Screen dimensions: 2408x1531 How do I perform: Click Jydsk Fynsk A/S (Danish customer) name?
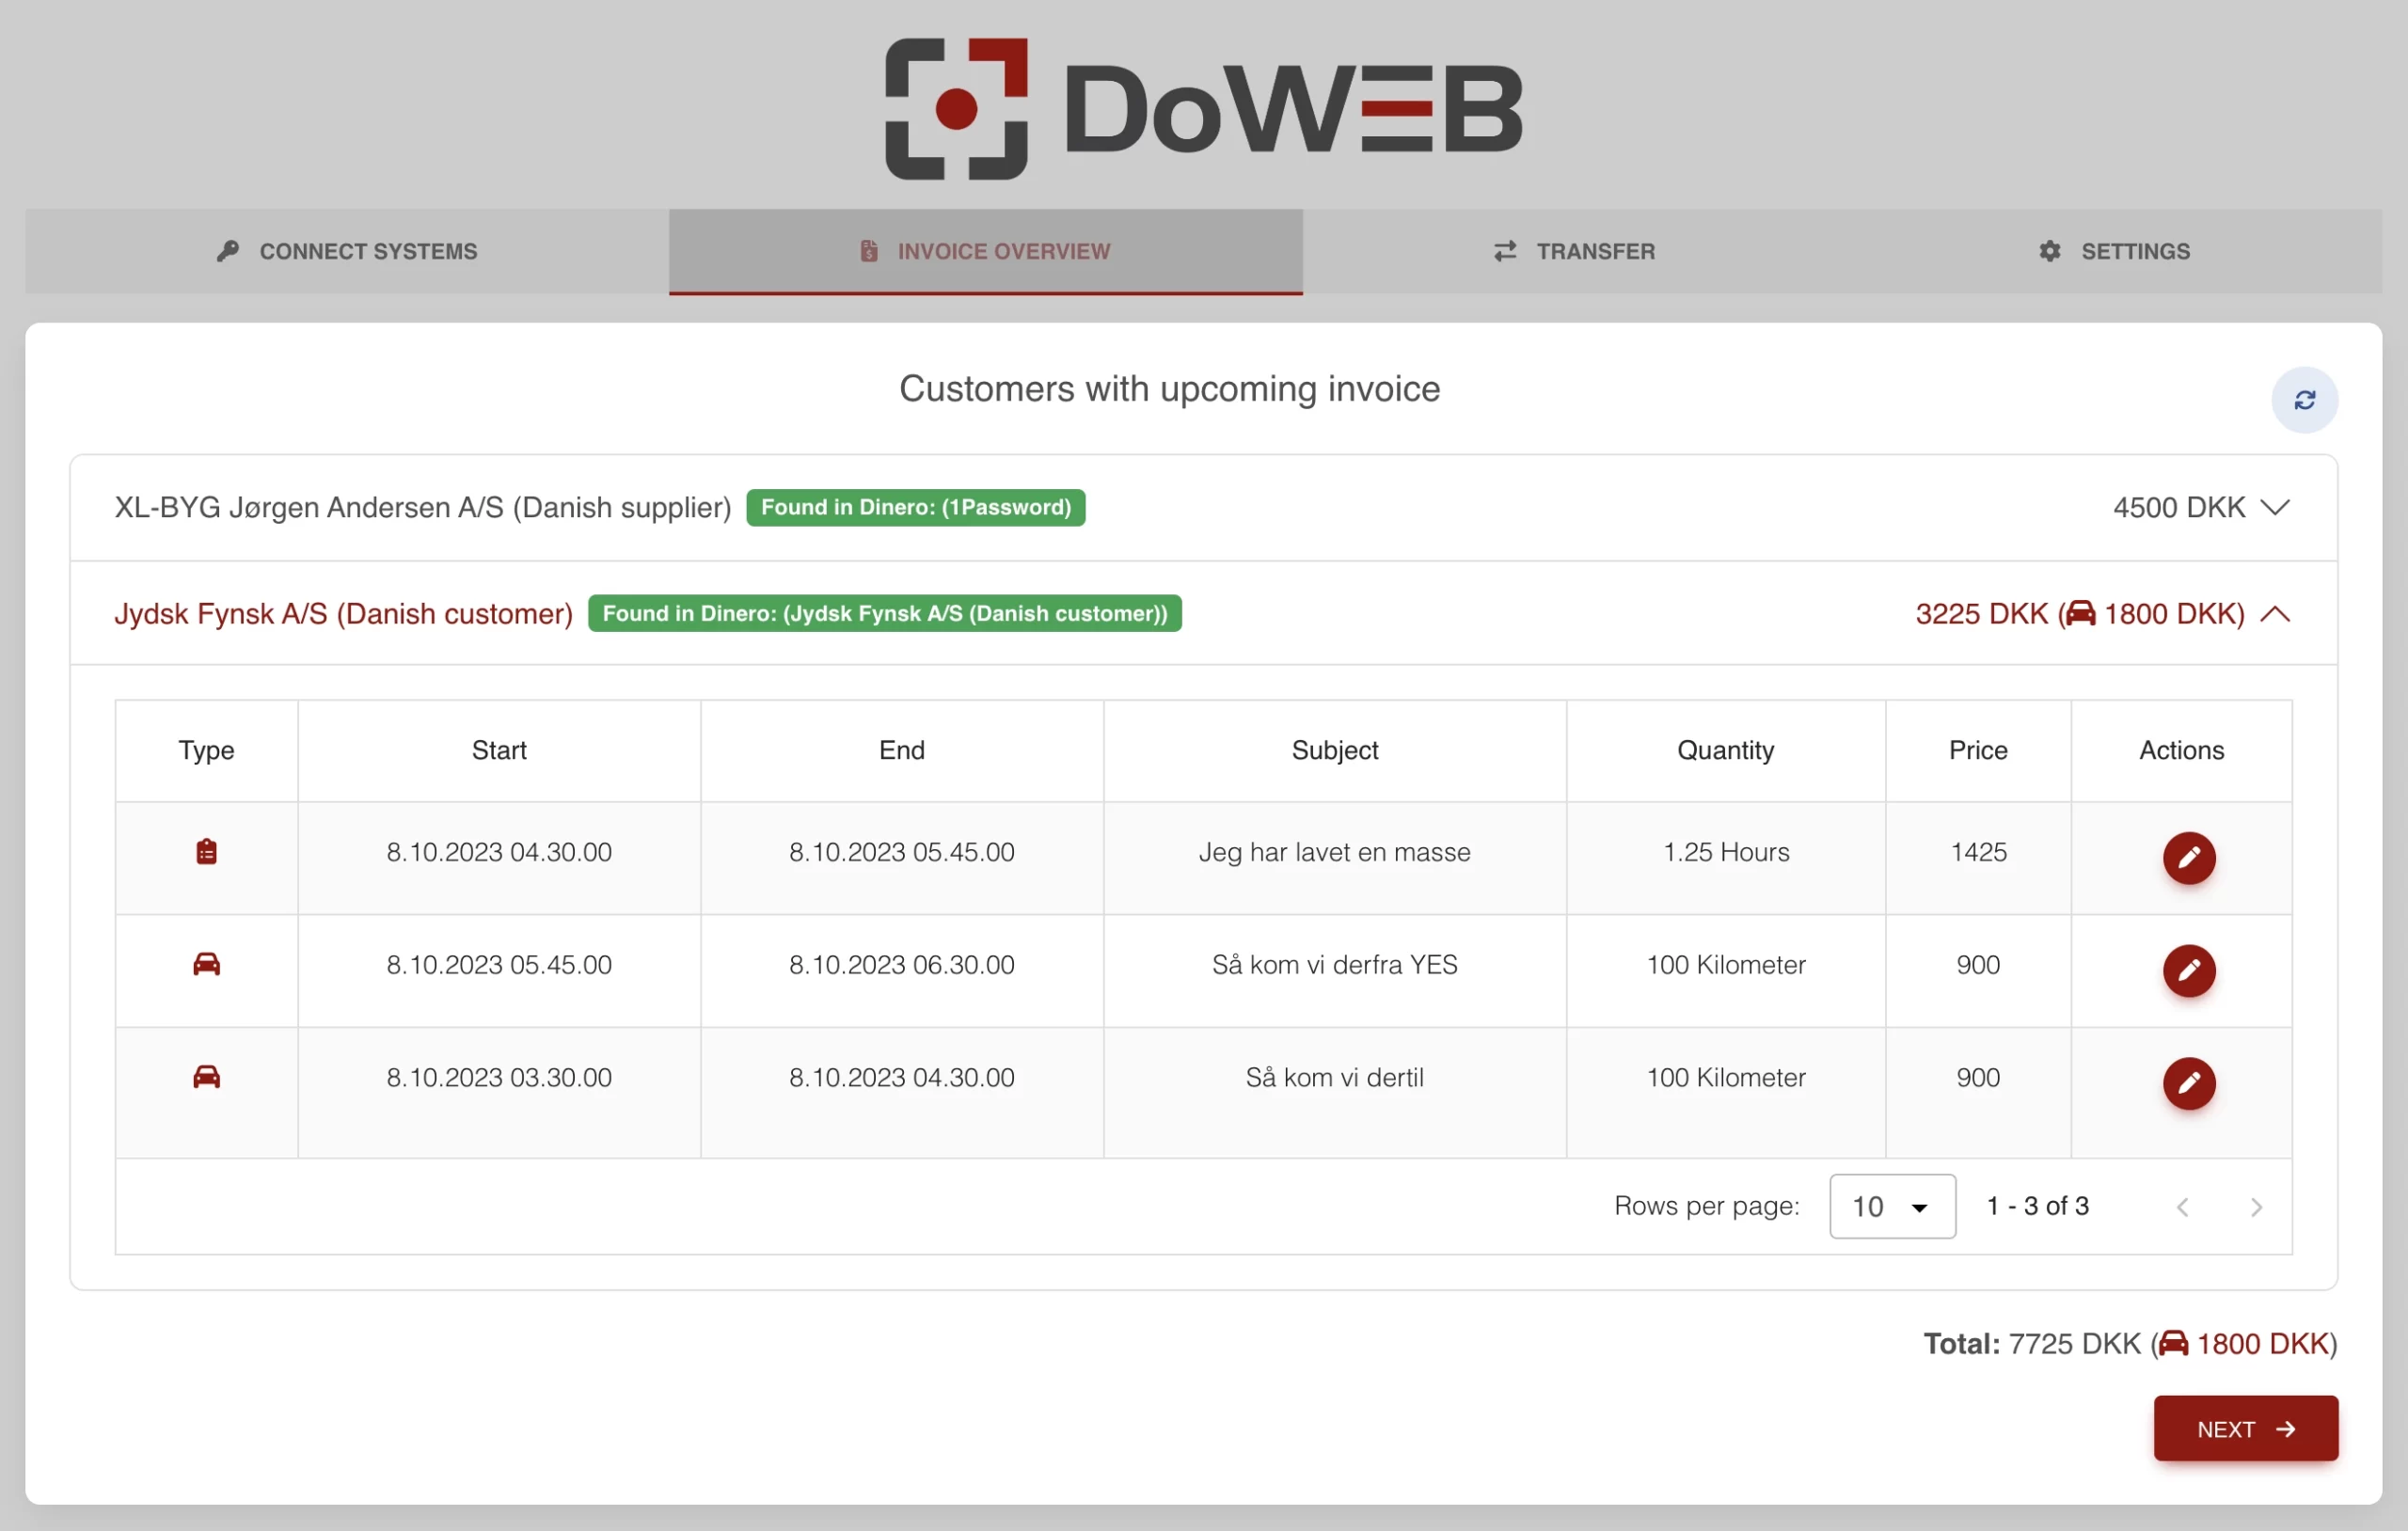[343, 613]
